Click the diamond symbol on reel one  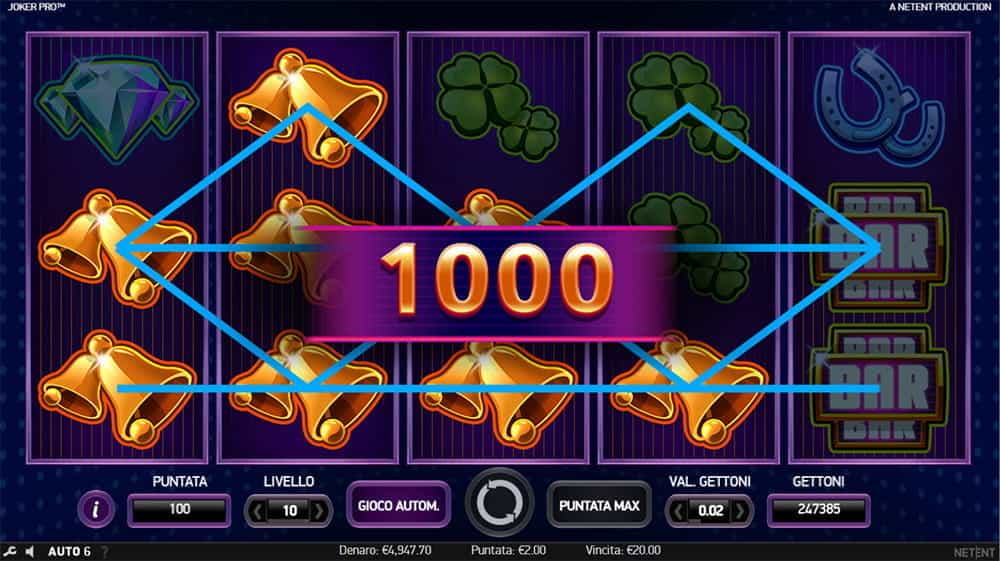point(117,108)
